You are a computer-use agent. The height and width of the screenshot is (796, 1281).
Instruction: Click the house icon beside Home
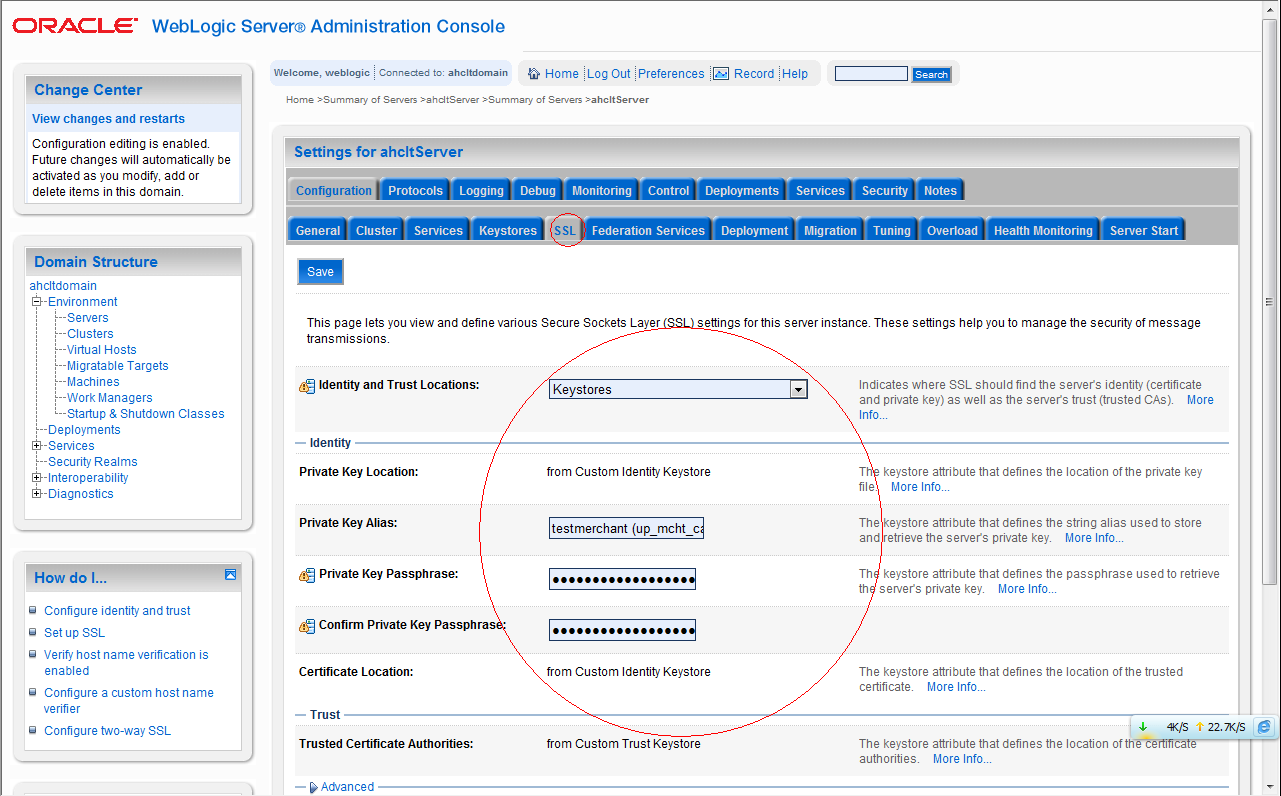(x=534, y=74)
